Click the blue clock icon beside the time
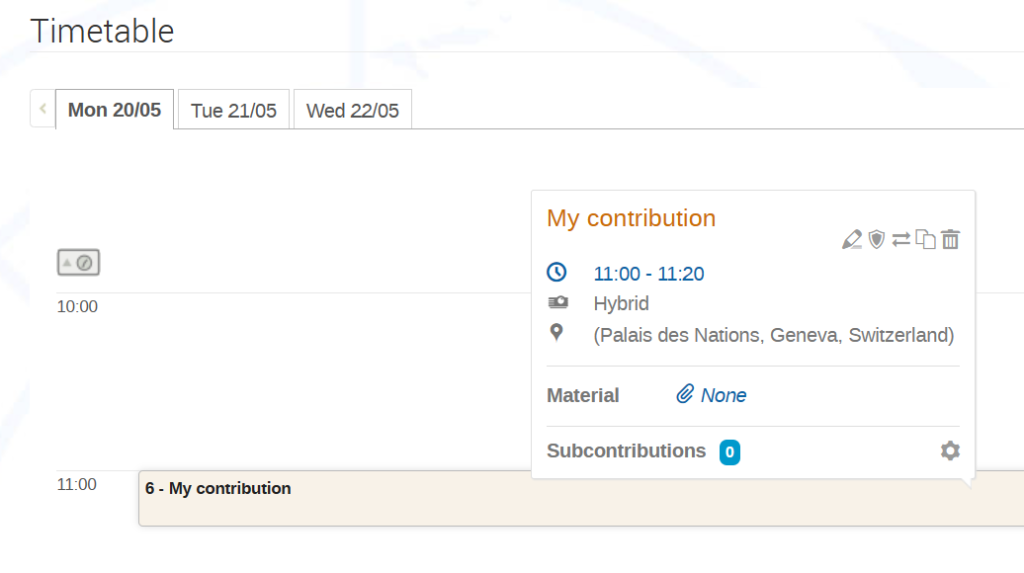1024x573 pixels. tap(556, 272)
